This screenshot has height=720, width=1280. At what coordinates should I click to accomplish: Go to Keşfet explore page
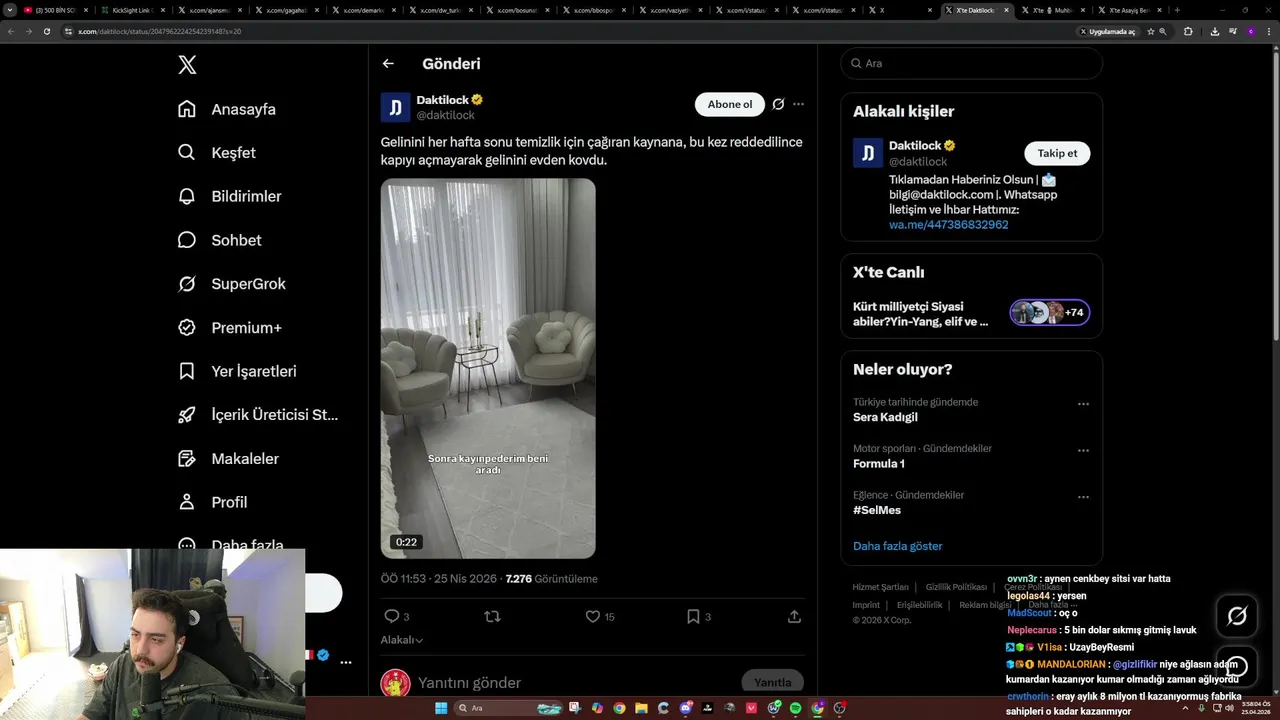click(x=217, y=153)
